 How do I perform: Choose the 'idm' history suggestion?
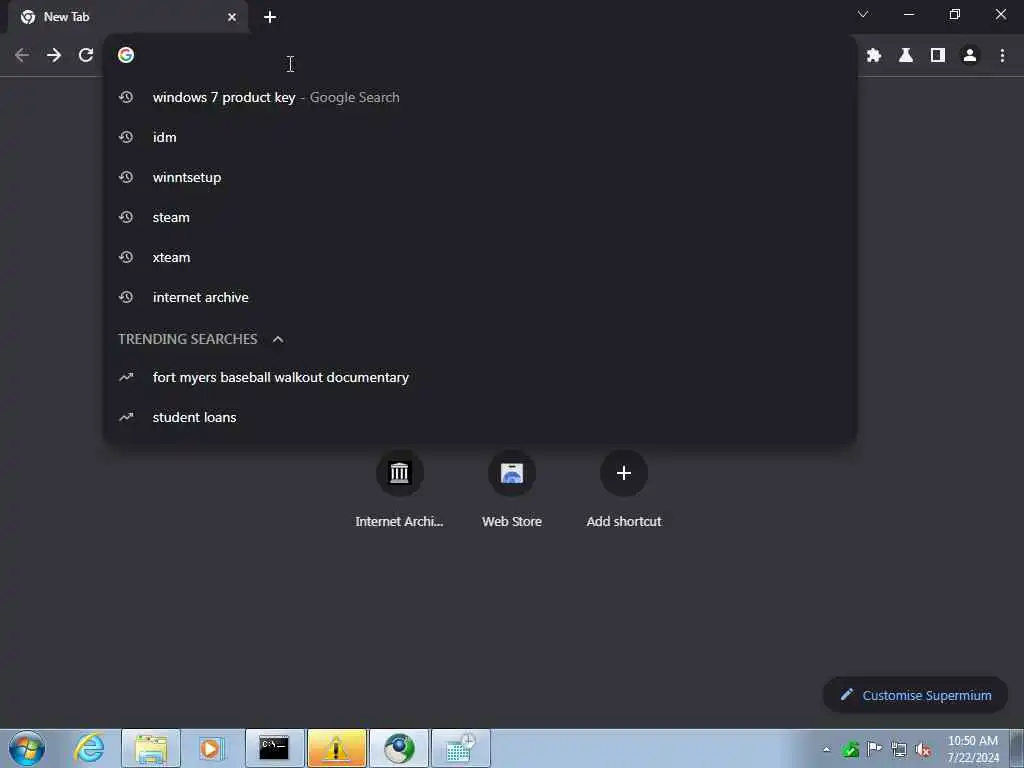pos(480,137)
